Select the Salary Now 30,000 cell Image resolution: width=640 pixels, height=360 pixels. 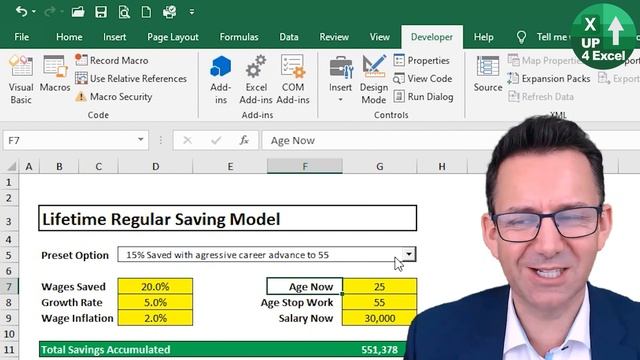[x=380, y=318]
